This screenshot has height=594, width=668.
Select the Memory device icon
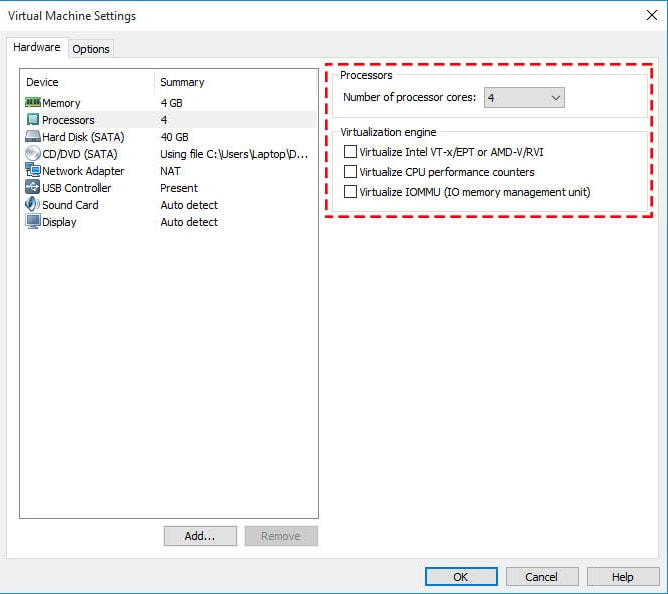[x=32, y=103]
